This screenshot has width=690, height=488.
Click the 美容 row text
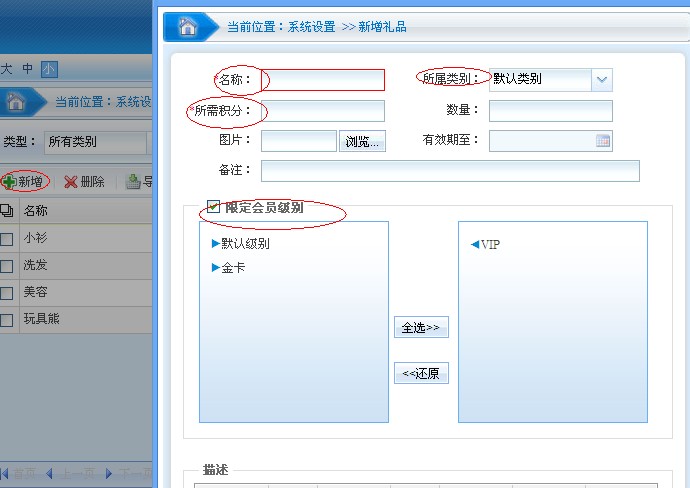pyautogui.click(x=36, y=292)
